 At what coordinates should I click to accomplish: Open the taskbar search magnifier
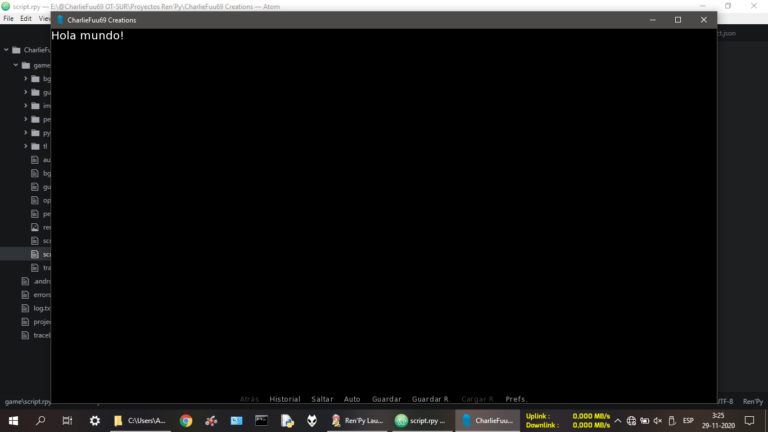tap(41, 421)
